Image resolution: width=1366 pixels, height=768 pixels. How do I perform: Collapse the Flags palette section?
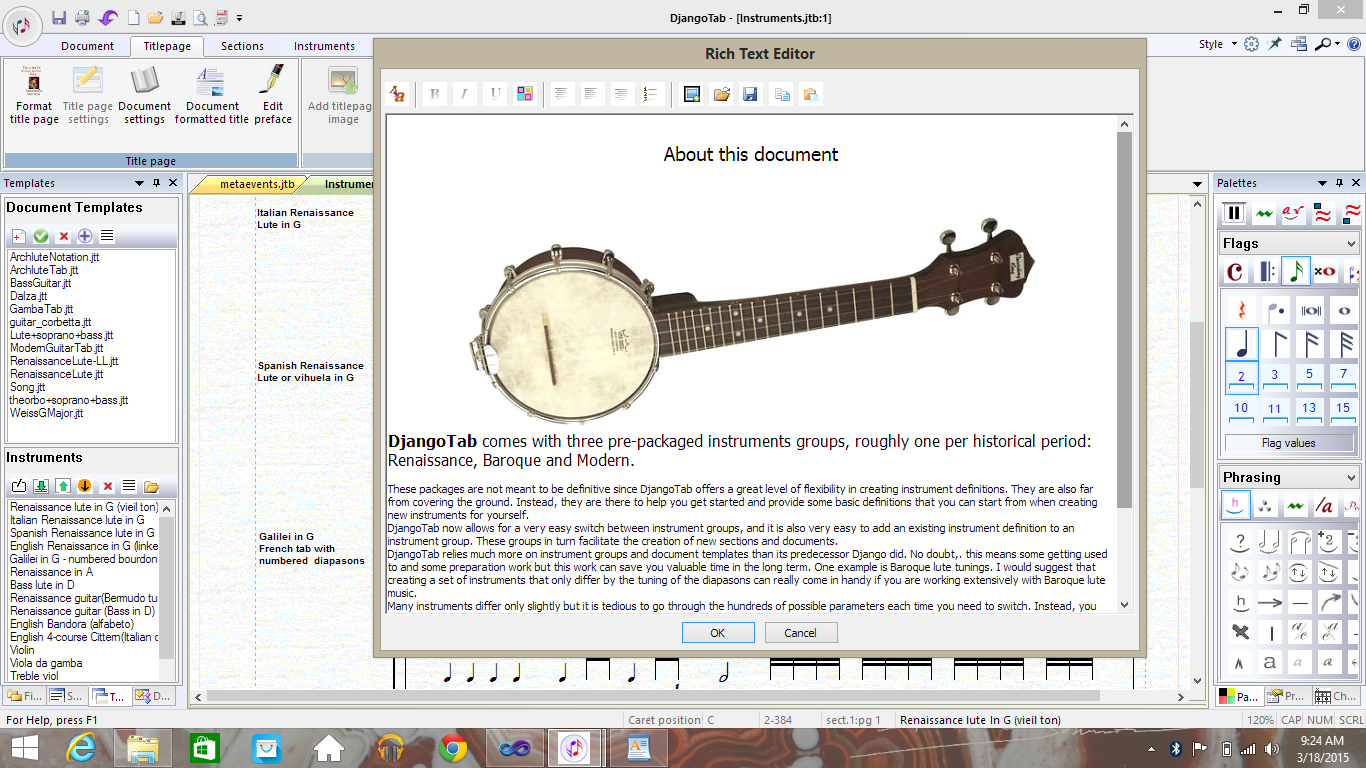(1351, 244)
